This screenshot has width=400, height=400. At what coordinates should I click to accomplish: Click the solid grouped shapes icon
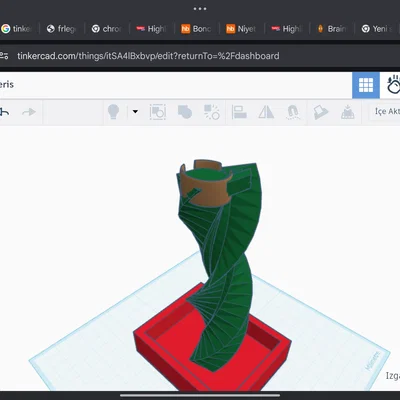point(185,112)
